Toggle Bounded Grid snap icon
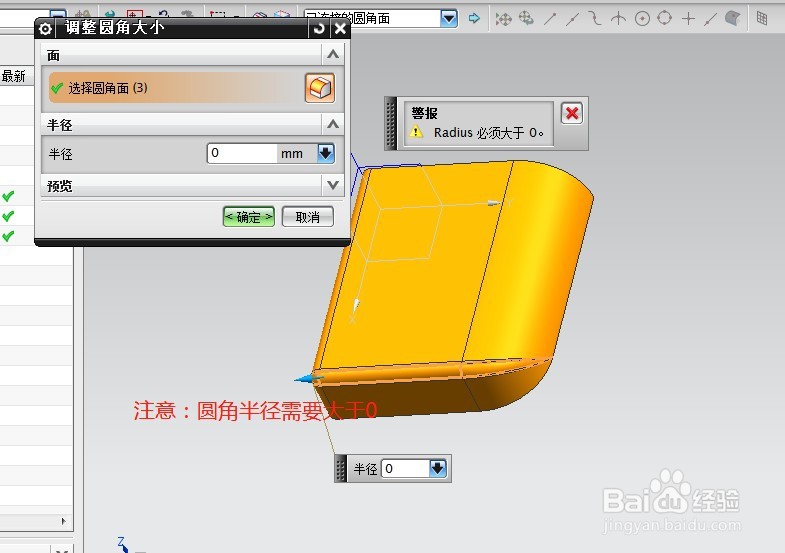785x553 pixels. point(762,19)
